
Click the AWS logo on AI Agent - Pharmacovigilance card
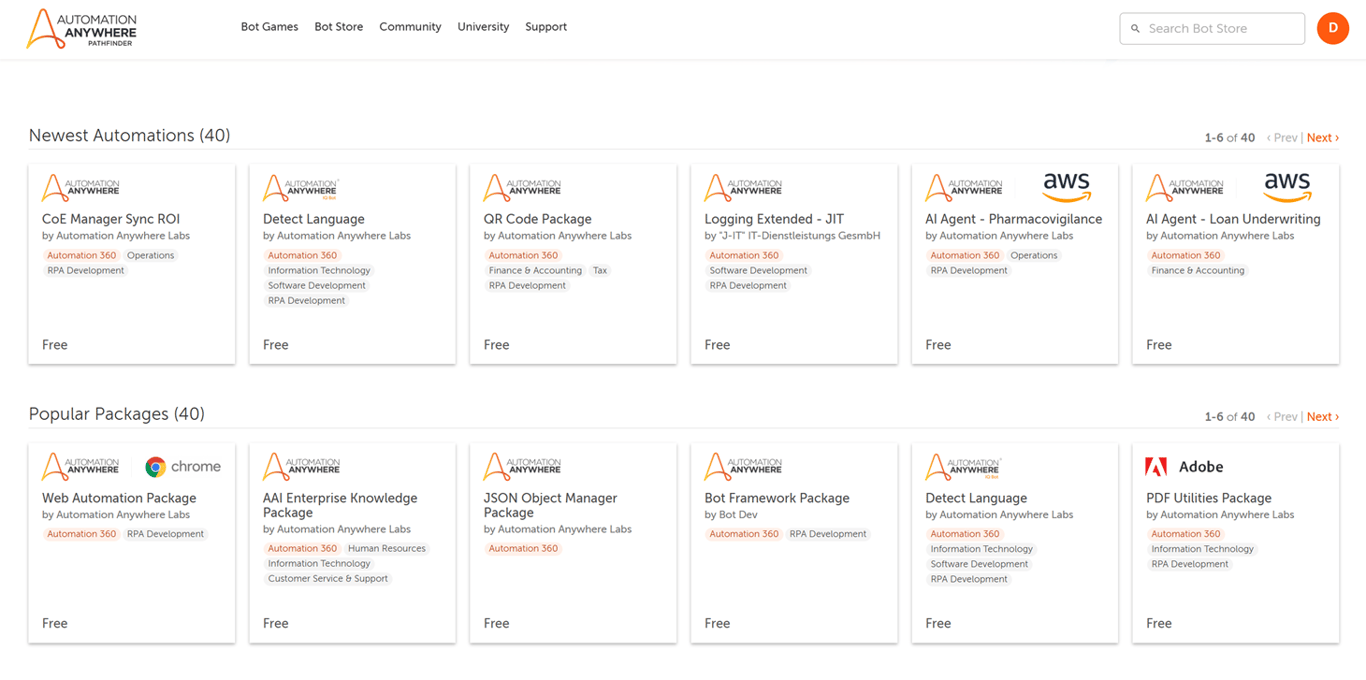[1066, 187]
